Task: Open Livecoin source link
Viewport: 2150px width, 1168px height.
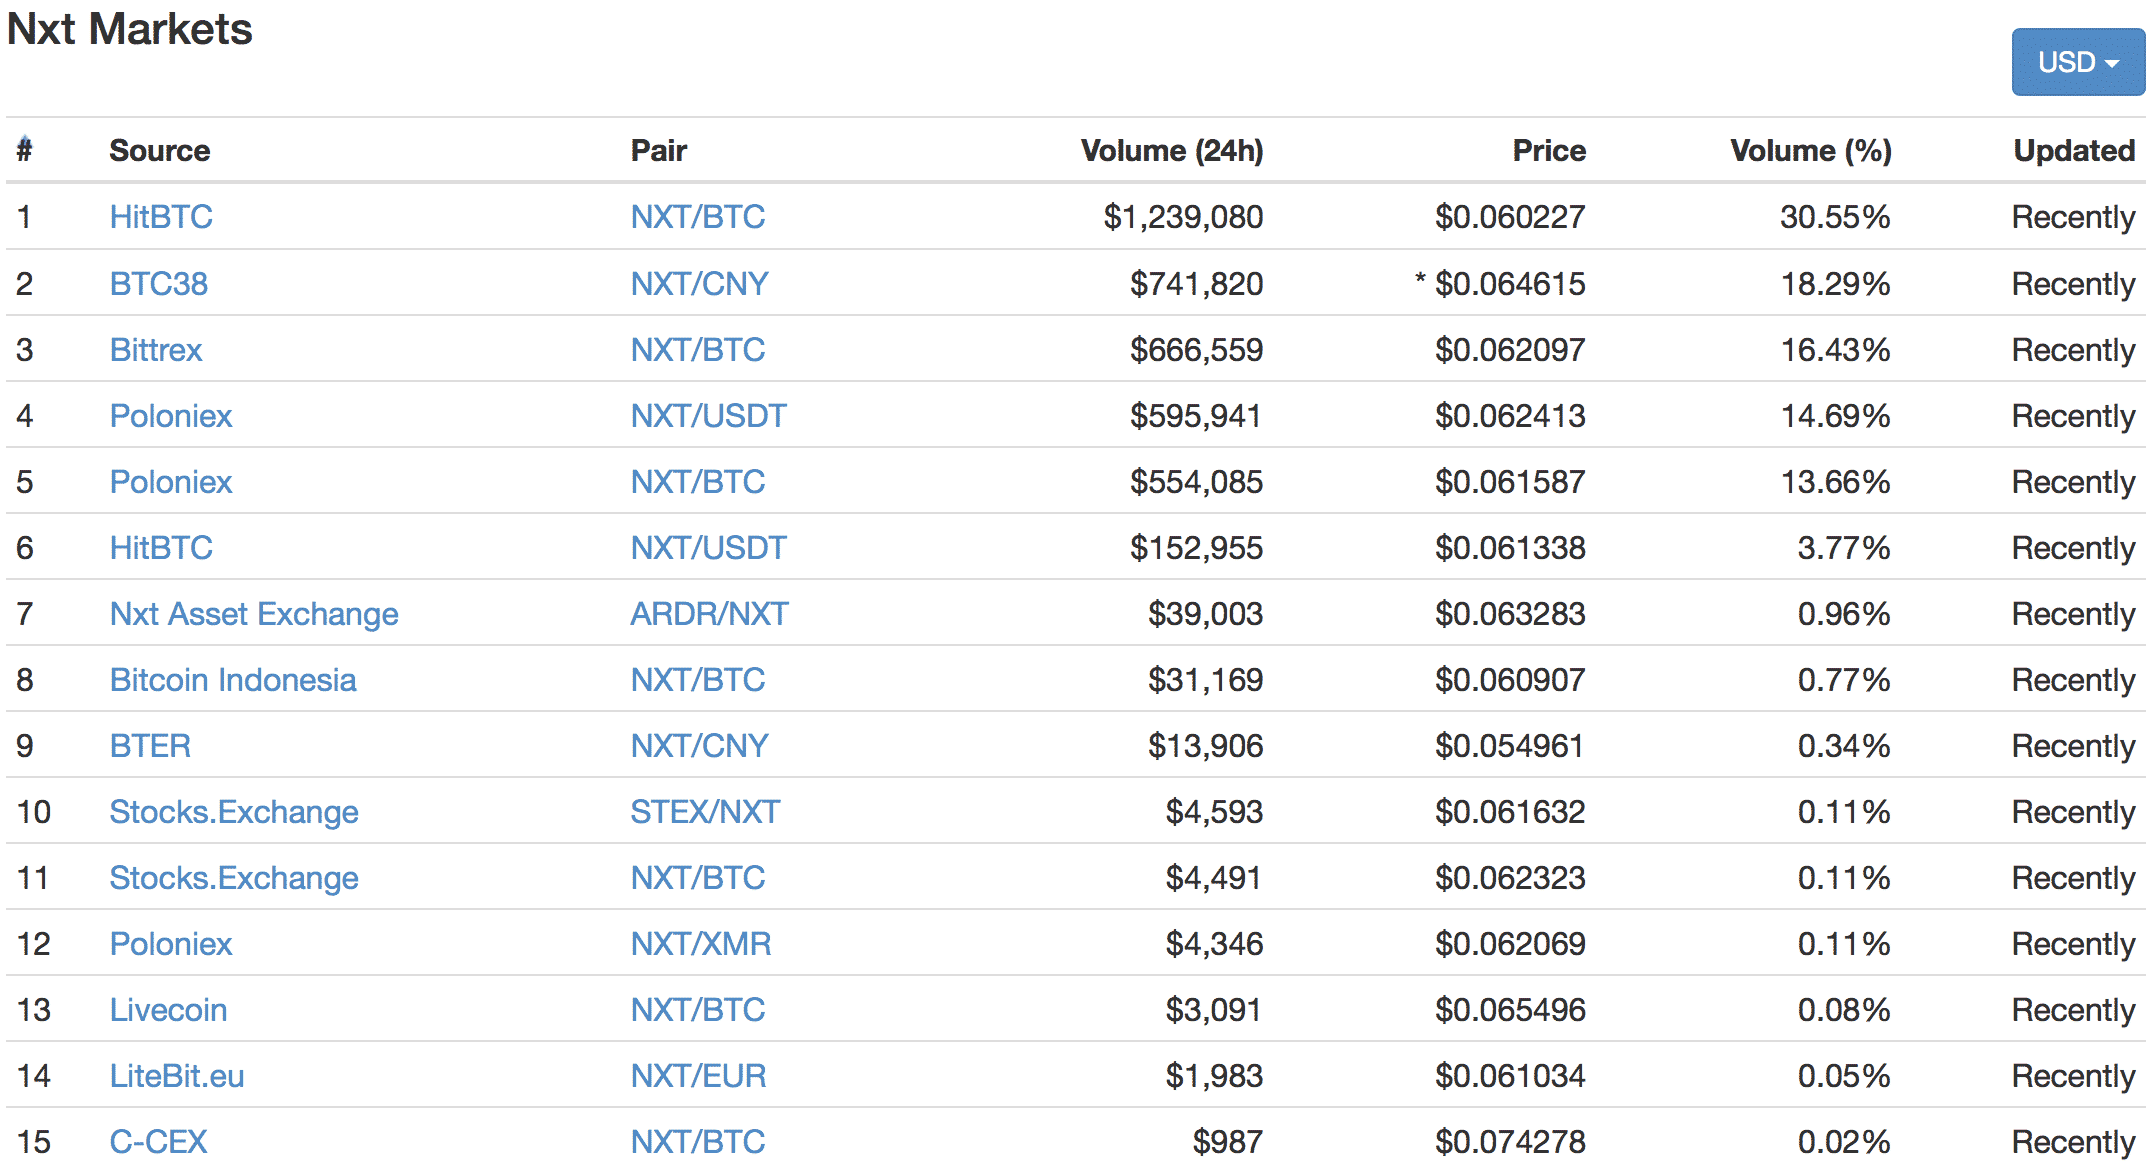Action: tap(168, 1010)
